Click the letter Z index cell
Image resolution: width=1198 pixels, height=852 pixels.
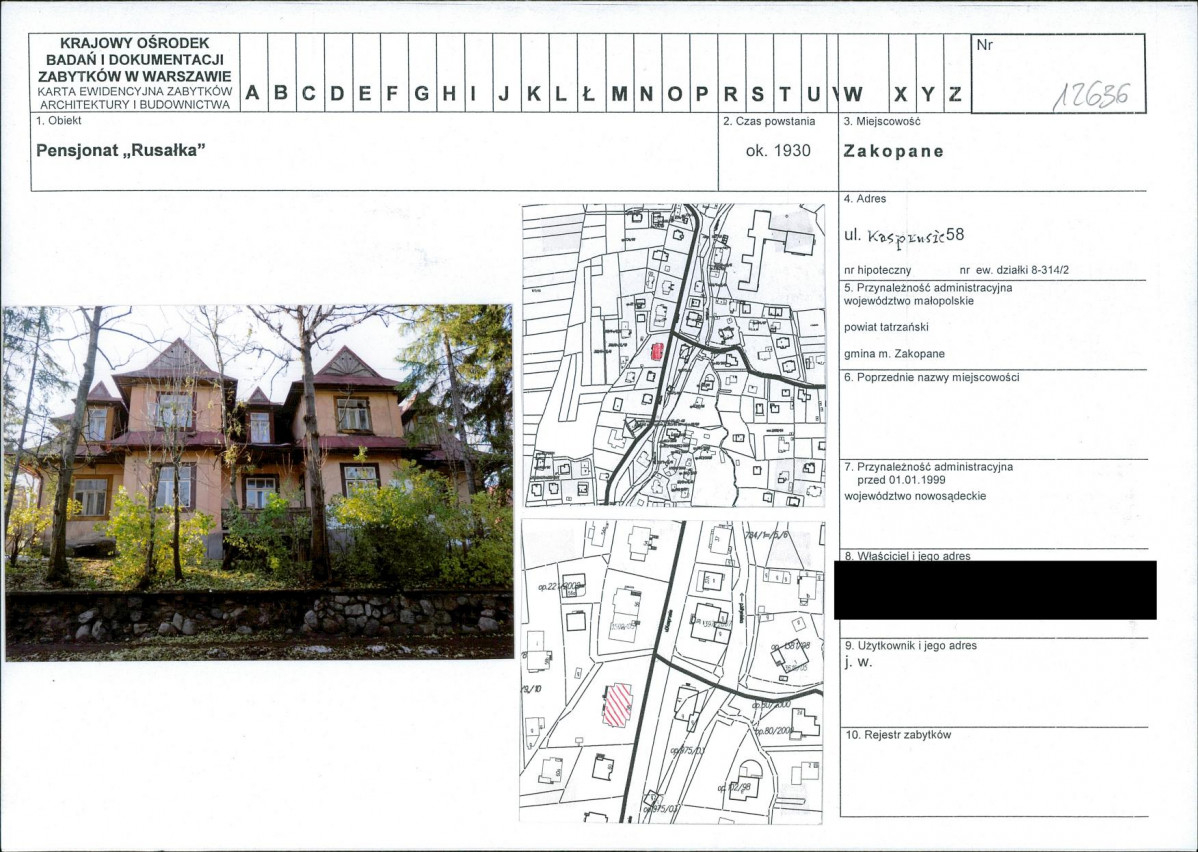pos(955,94)
